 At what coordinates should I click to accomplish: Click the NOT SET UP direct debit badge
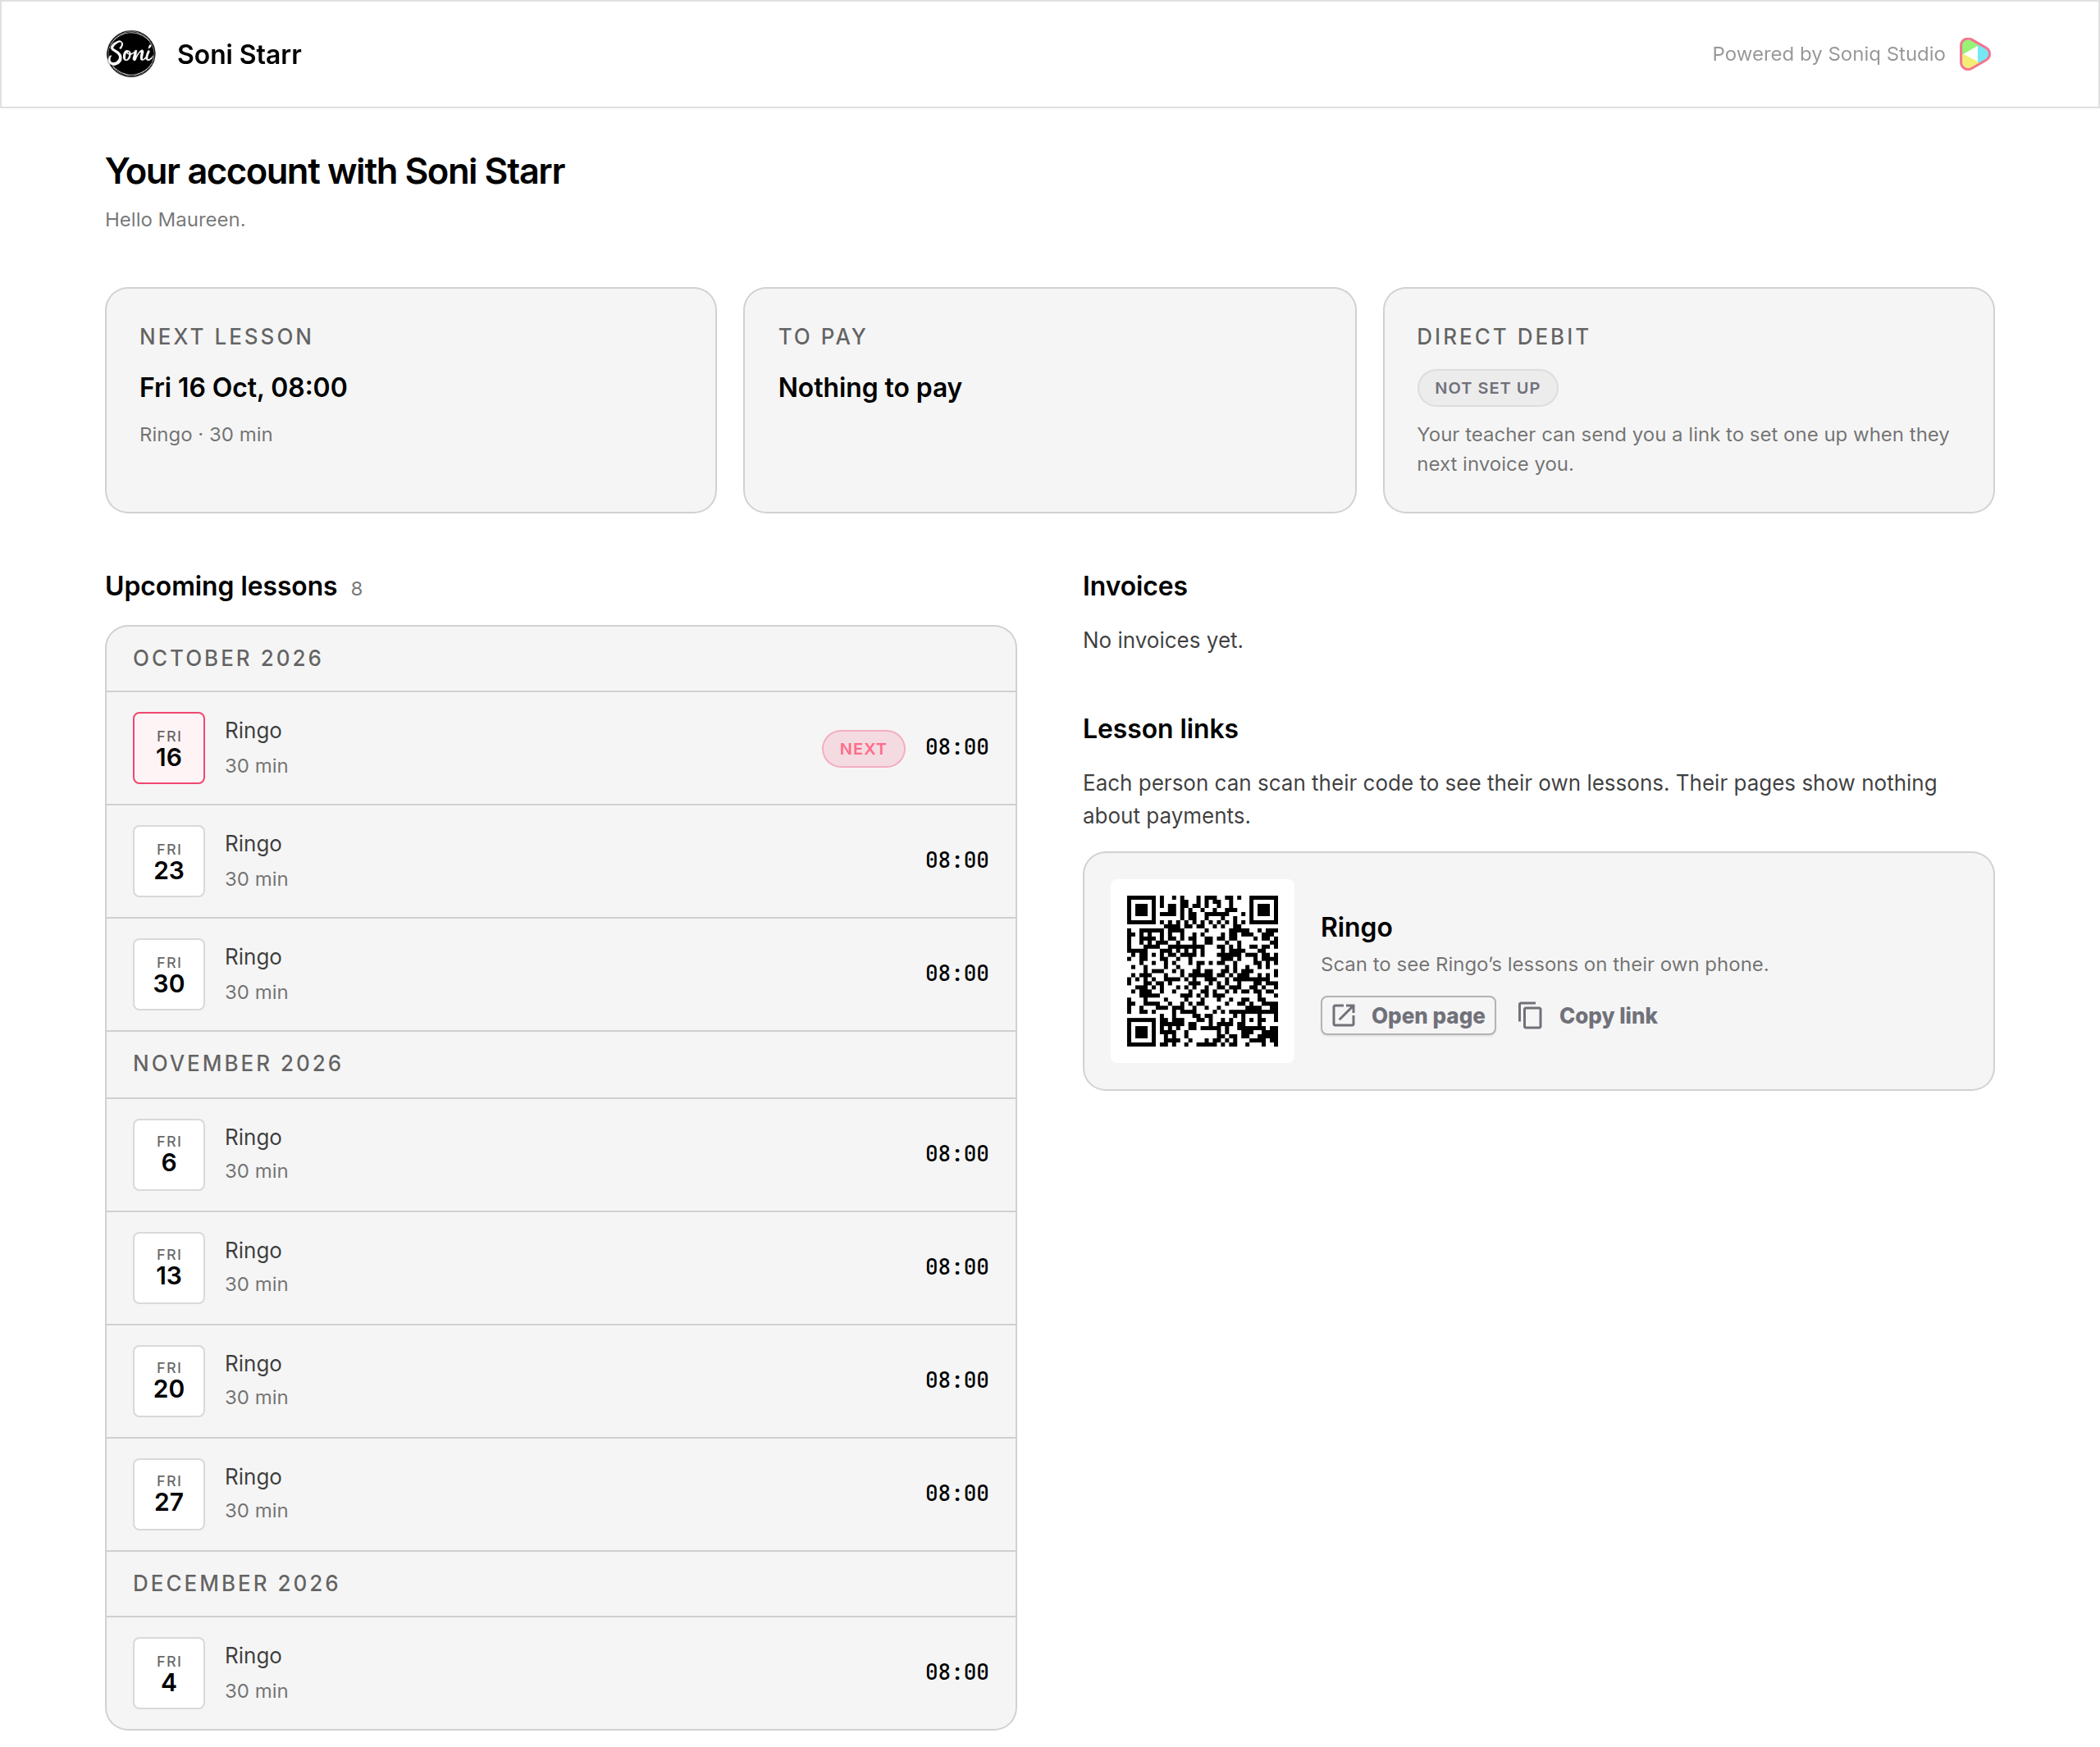click(x=1487, y=388)
